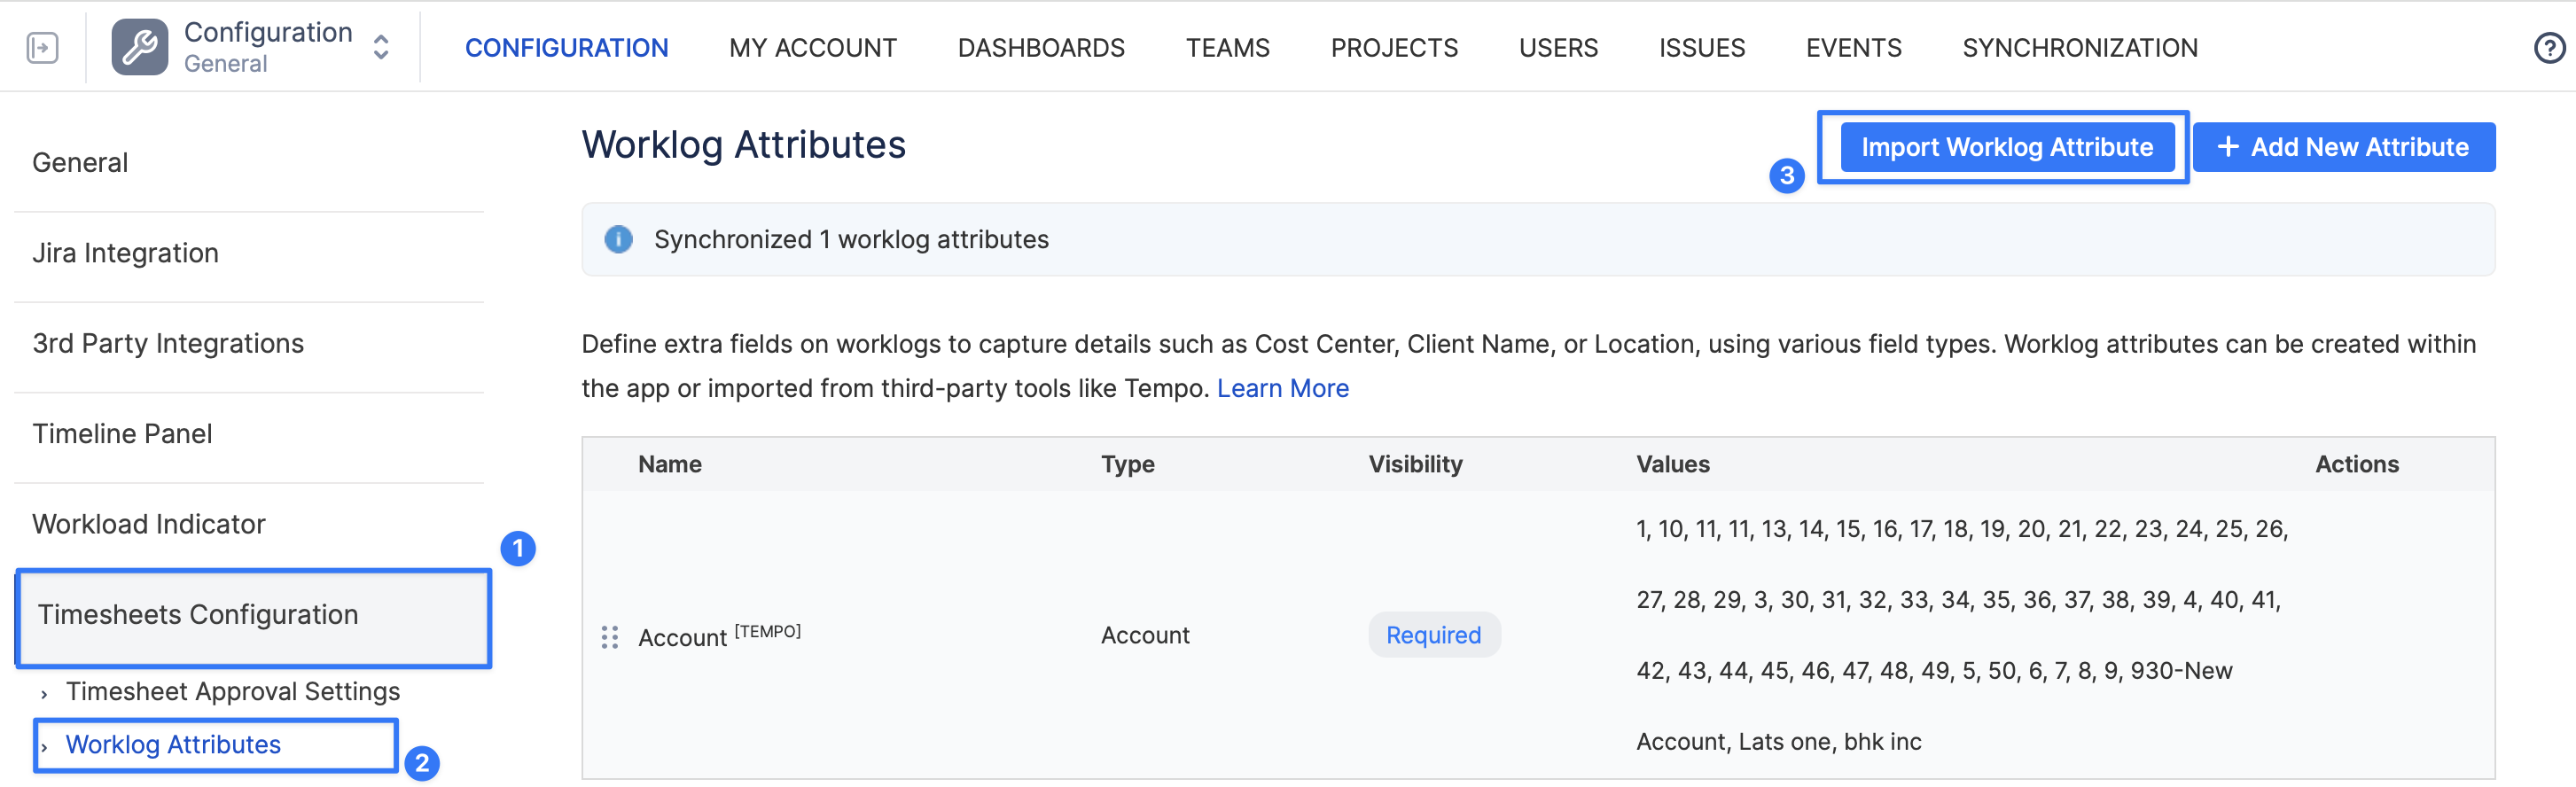This screenshot has height=787, width=2576.
Task: Follow the Learn More link
Action: point(1282,388)
